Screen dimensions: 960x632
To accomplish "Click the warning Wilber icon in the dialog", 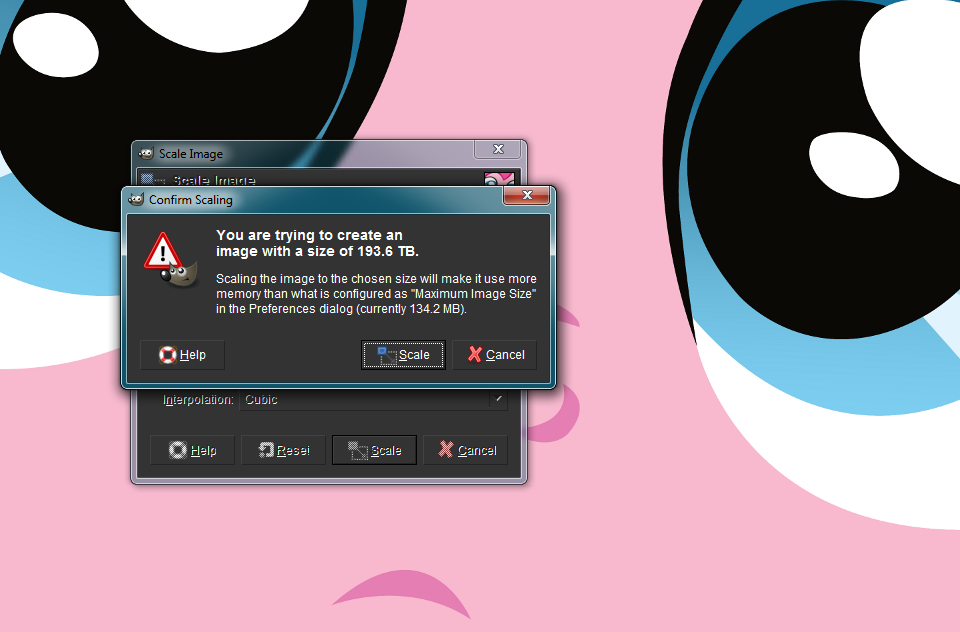I will pos(171,260).
